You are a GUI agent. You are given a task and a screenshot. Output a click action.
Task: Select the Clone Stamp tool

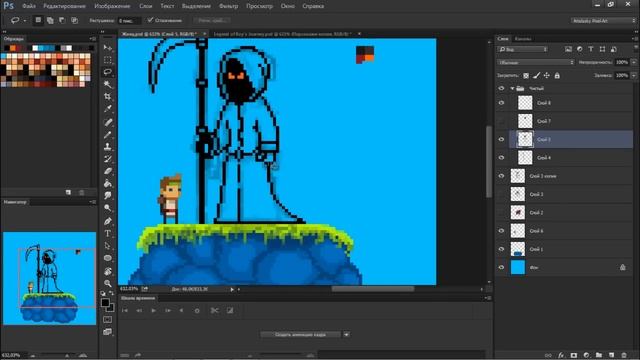coord(107,147)
